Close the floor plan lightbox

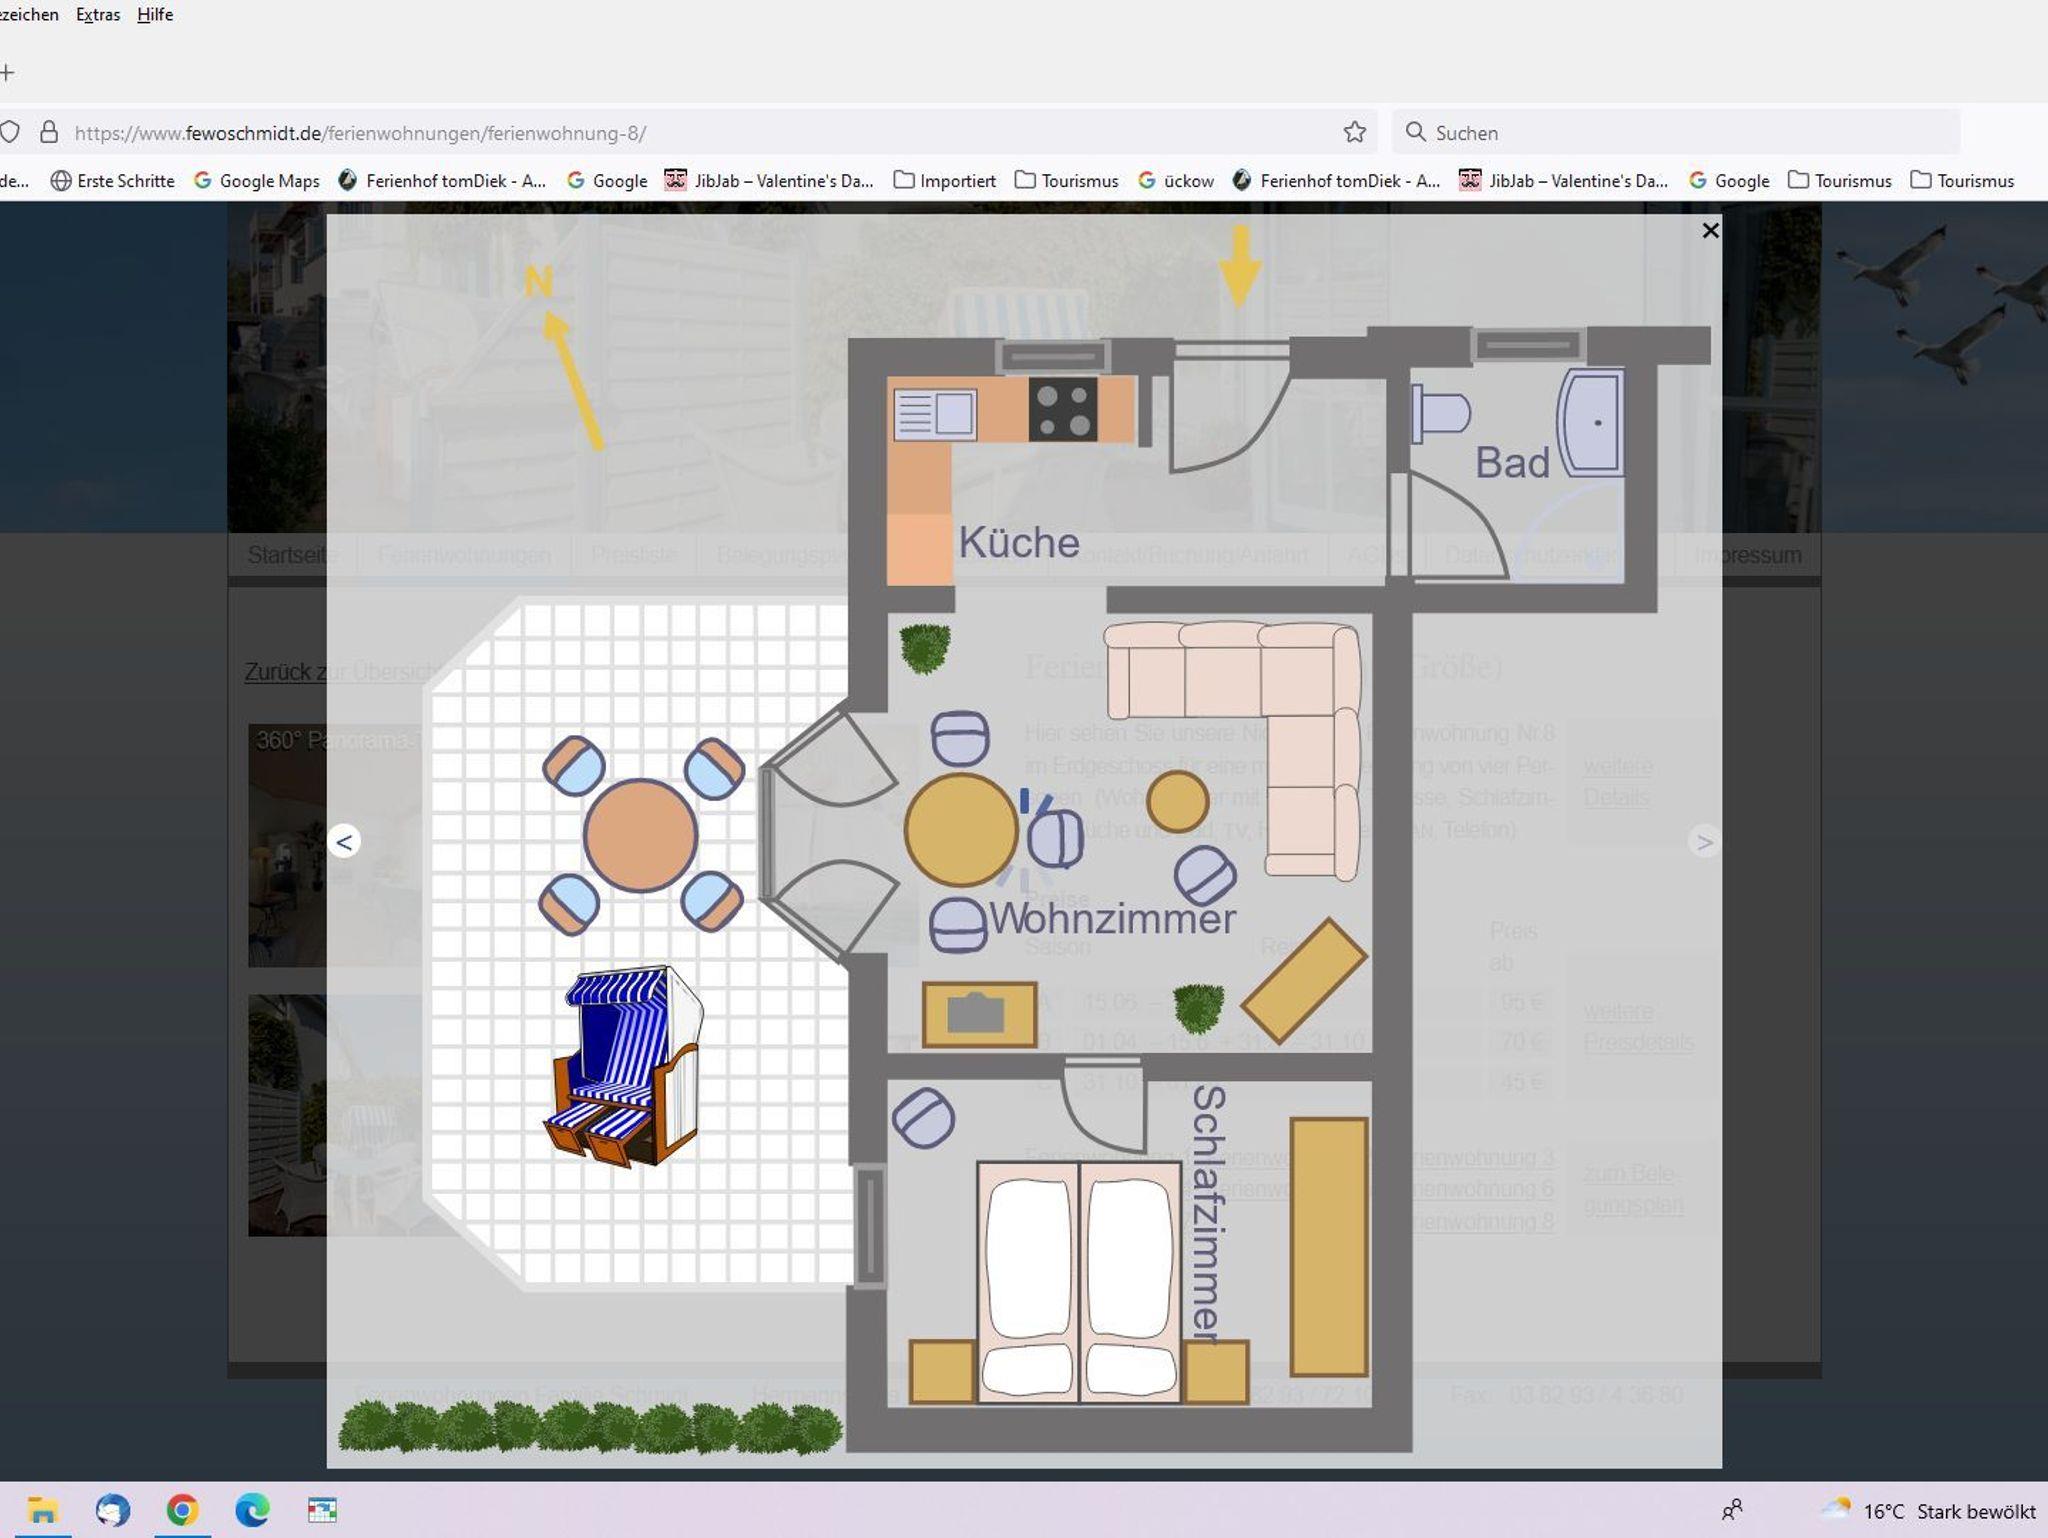pyautogui.click(x=1710, y=231)
